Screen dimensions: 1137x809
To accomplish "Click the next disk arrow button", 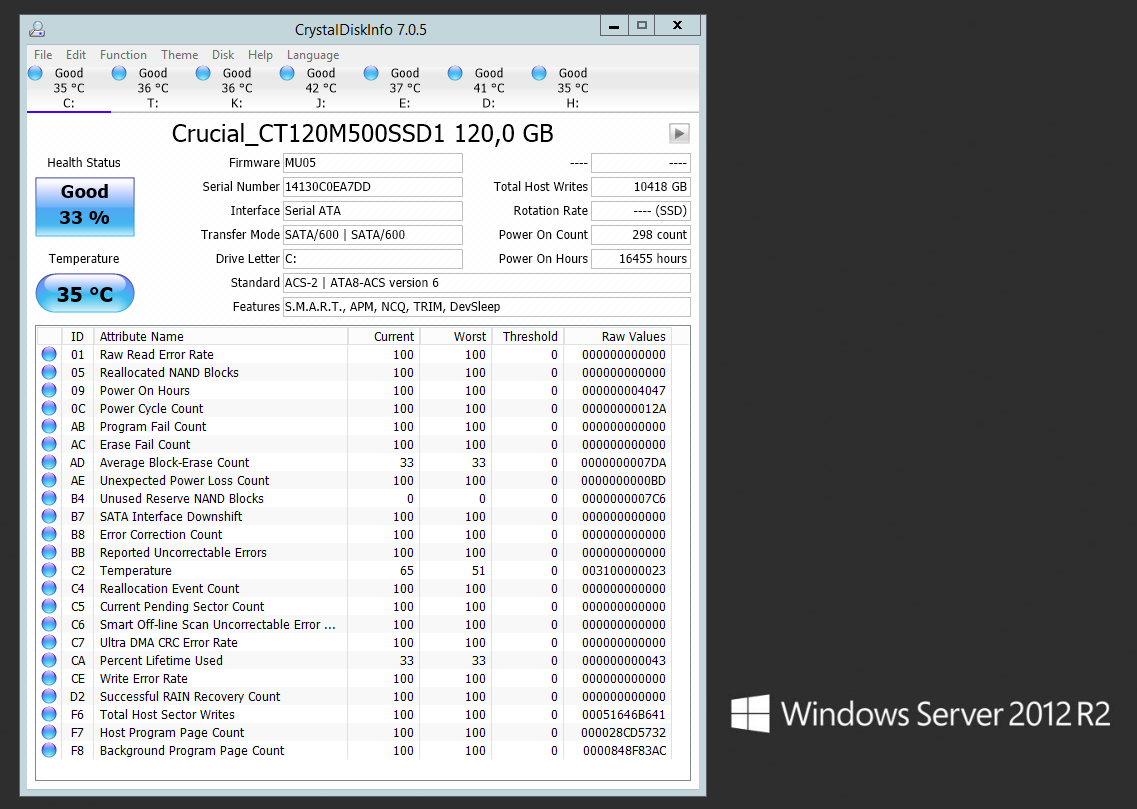I will pos(679,134).
